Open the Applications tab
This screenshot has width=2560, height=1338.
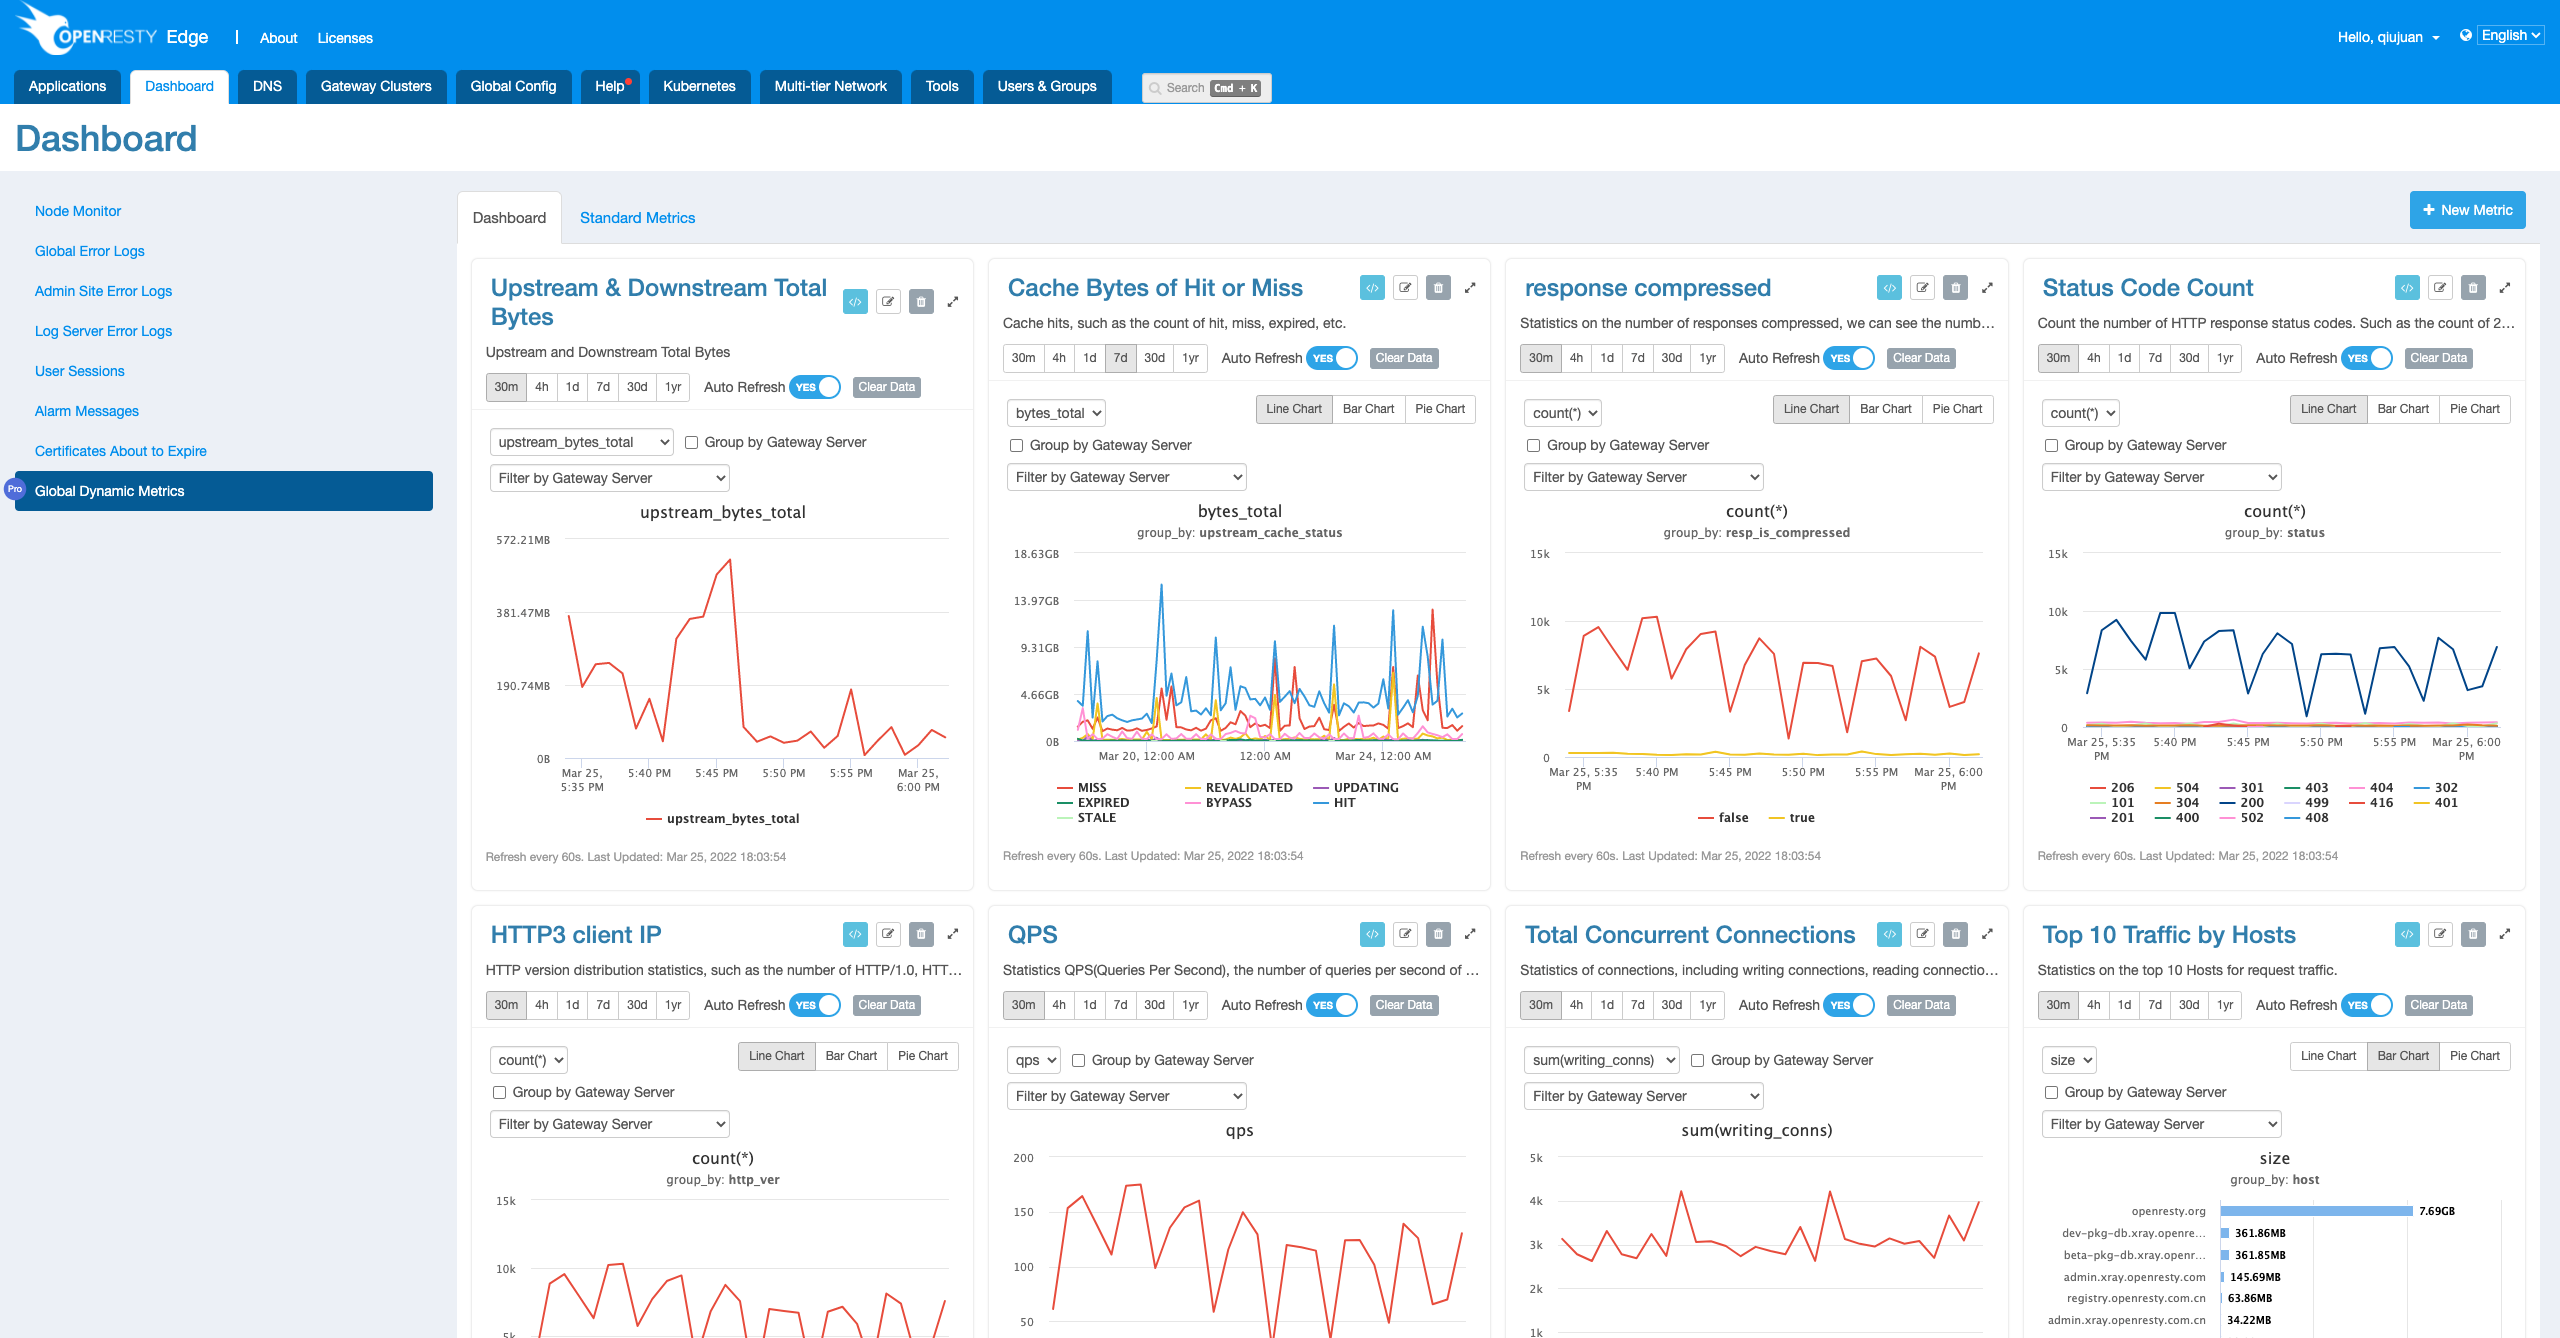pos(67,86)
